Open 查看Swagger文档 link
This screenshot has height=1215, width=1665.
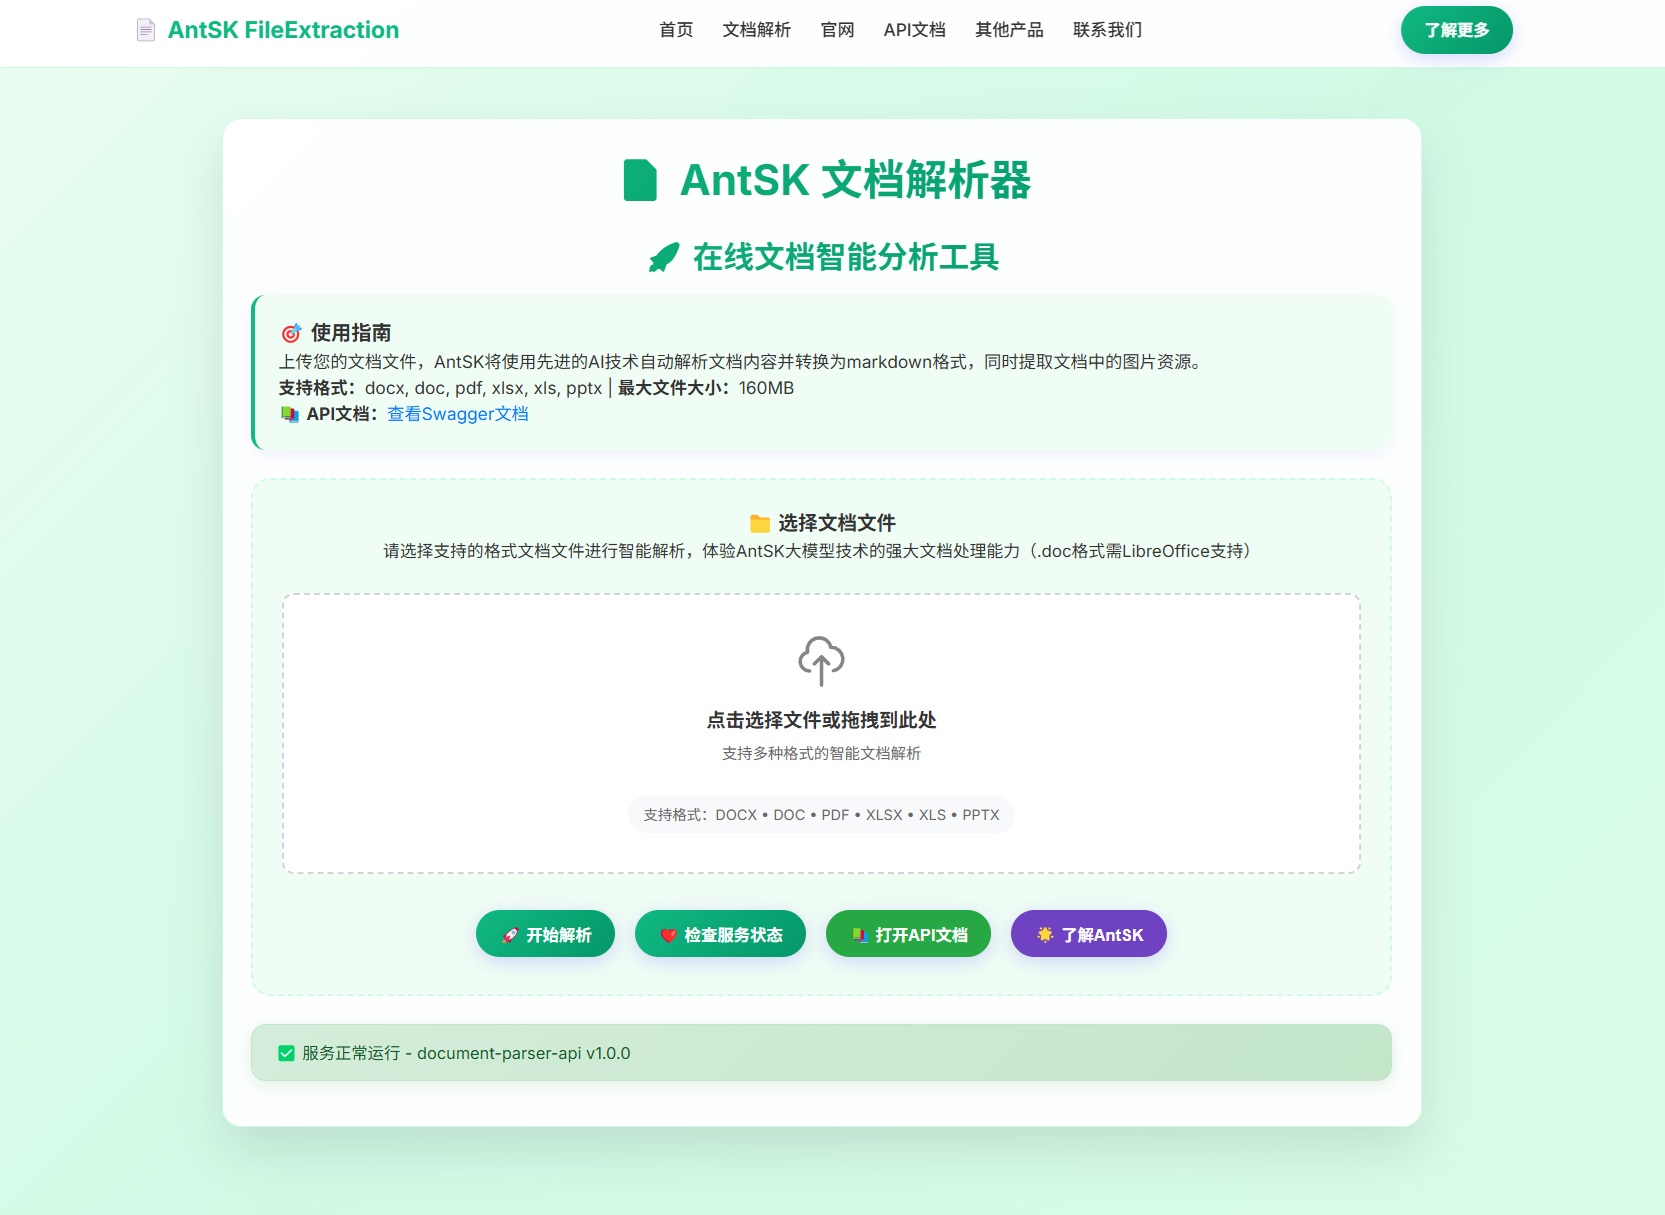[x=457, y=413]
